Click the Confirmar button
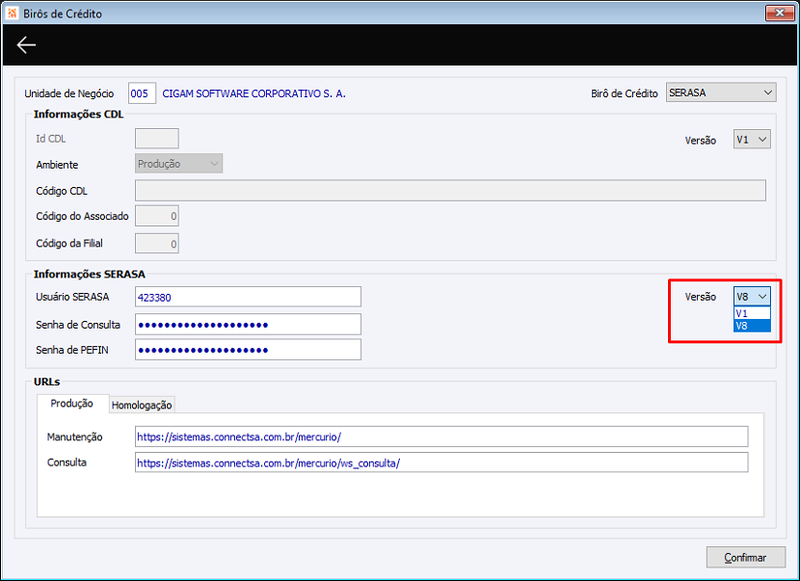 (745, 558)
